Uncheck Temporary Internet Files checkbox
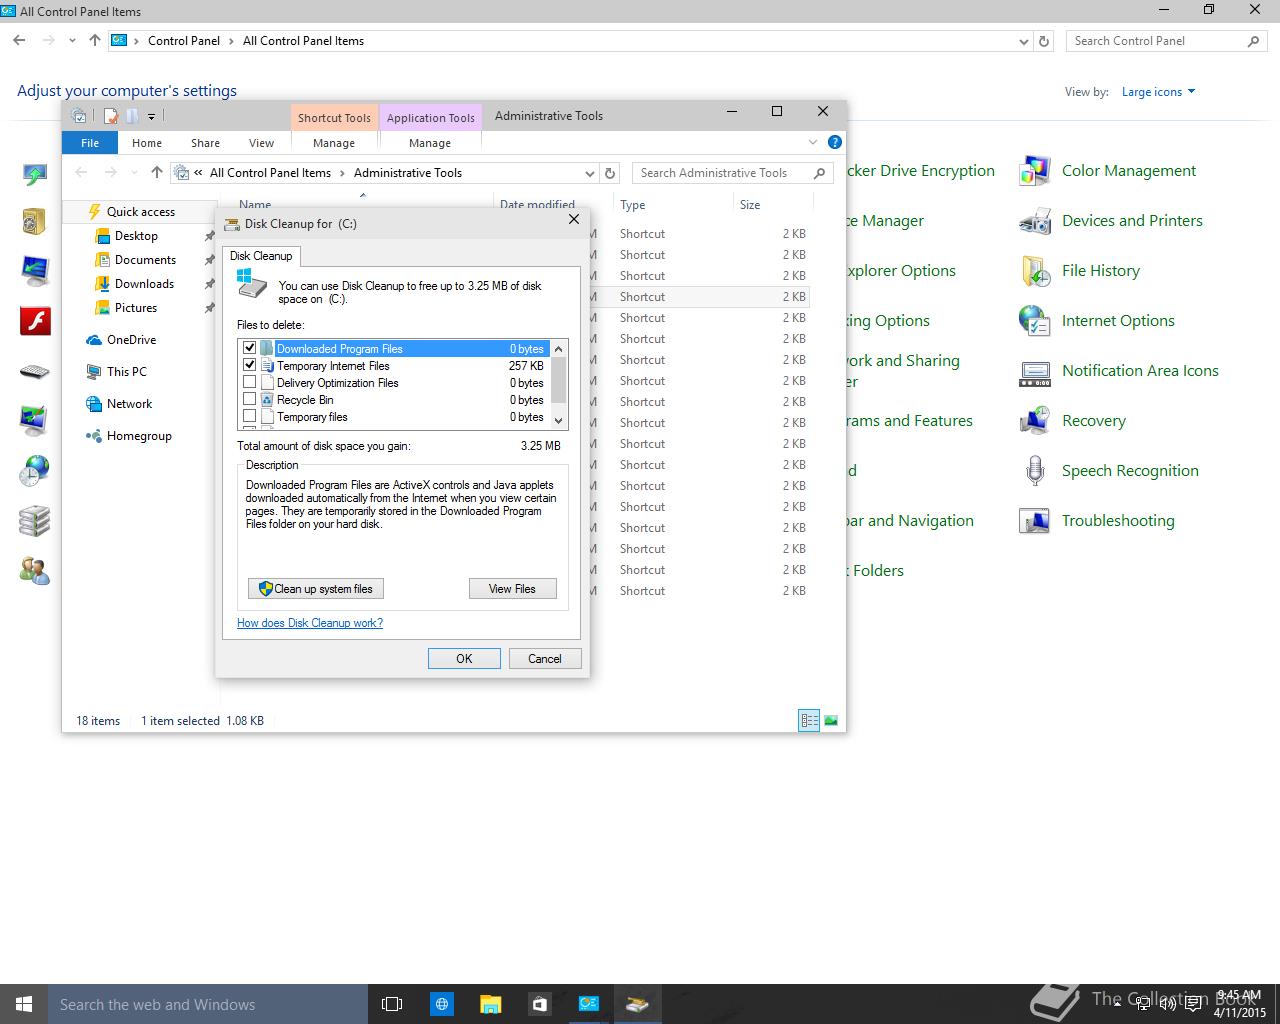The width and height of the screenshot is (1280, 1024). point(250,365)
